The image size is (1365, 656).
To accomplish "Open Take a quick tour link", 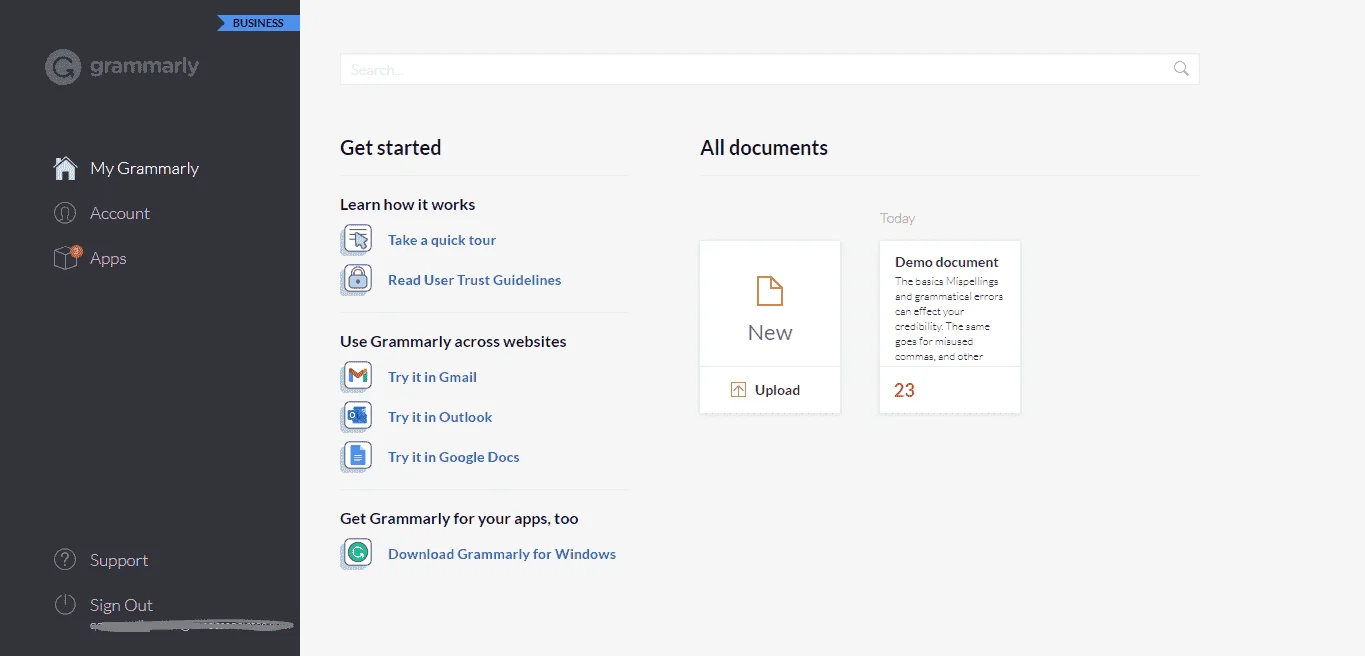I will (x=442, y=240).
